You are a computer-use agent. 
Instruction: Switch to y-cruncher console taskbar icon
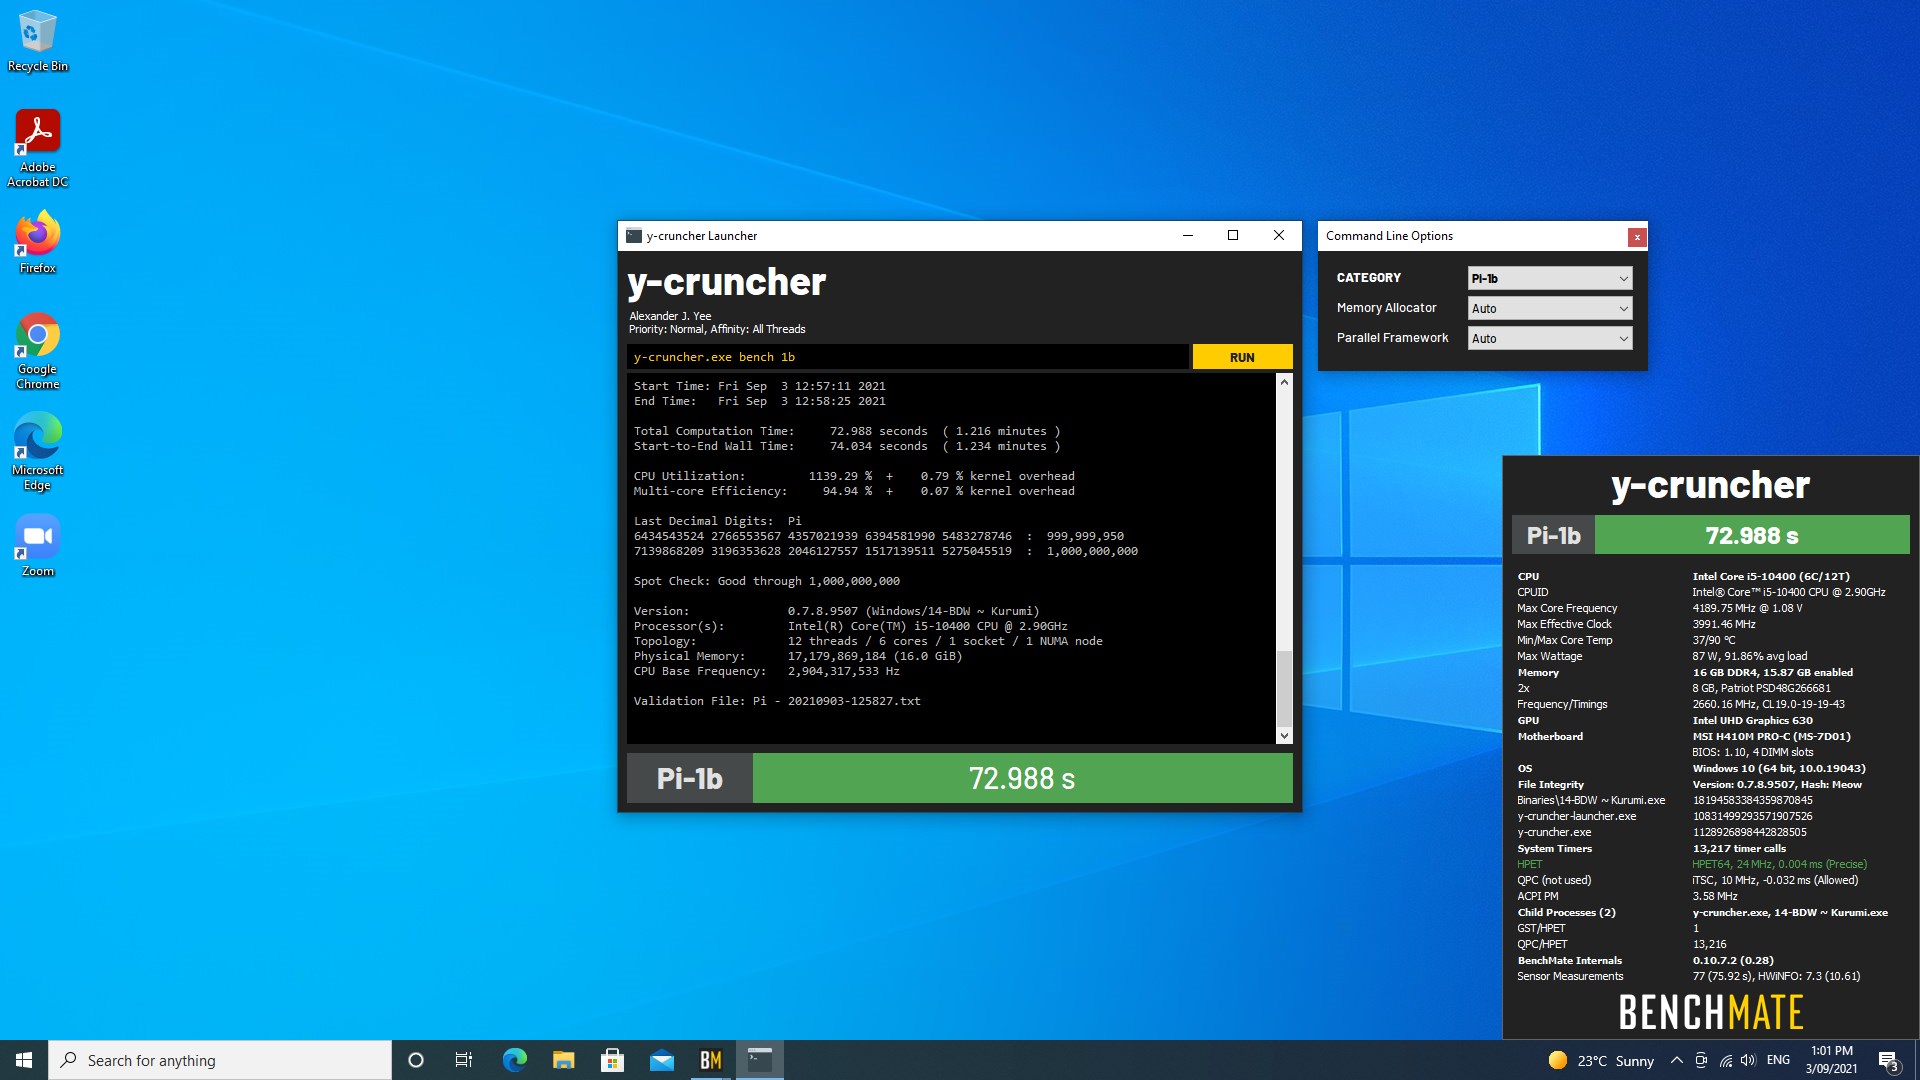click(760, 1060)
